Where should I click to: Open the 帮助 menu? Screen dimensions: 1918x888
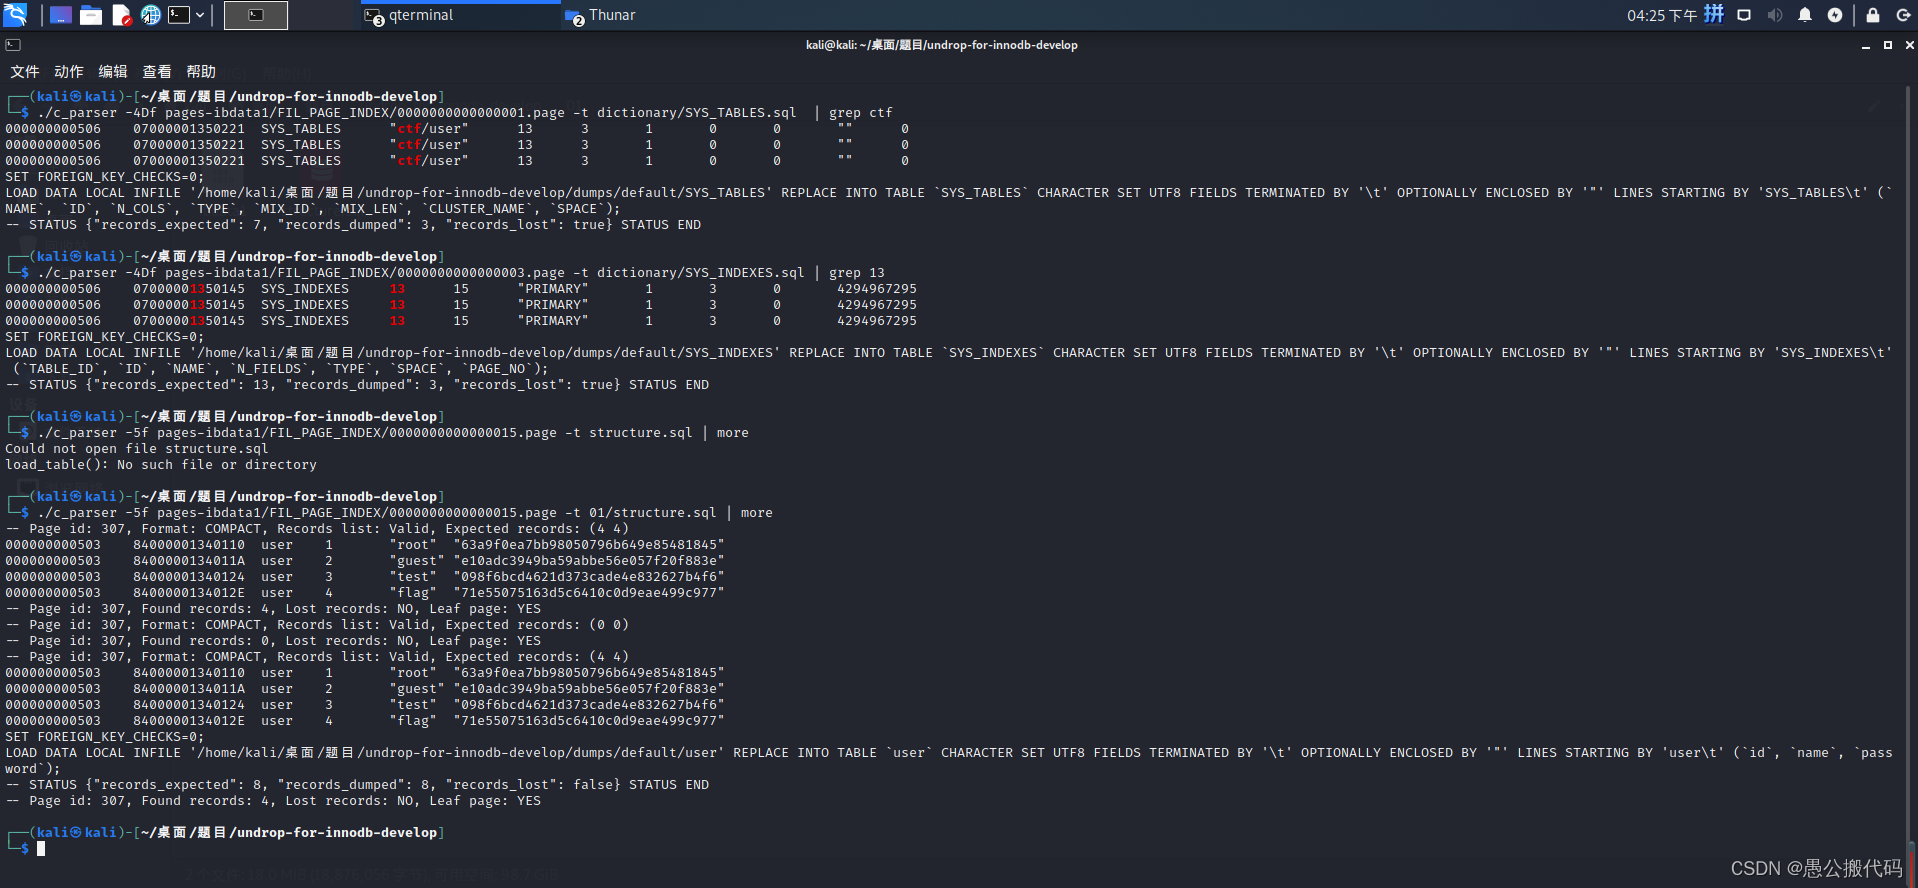tap(201, 72)
